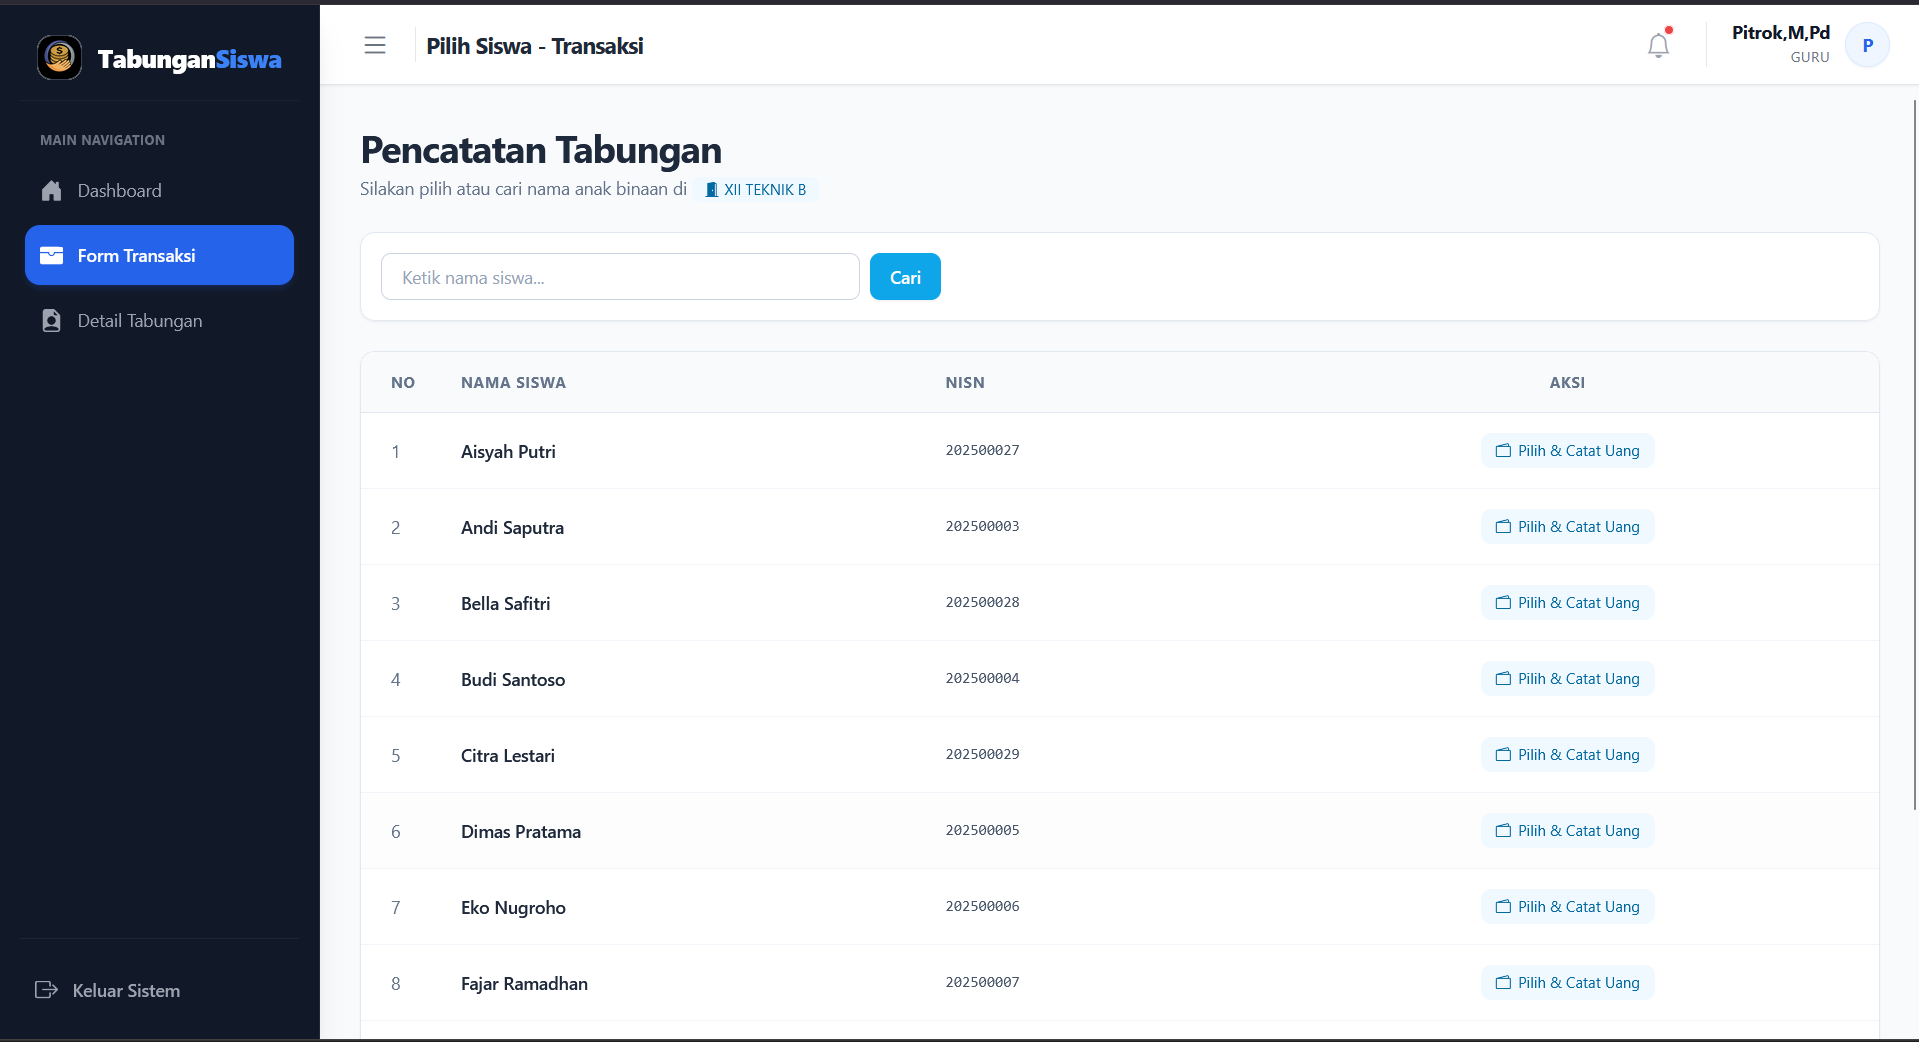
Task: Pilih & Catat Uang for Budi Santoso
Action: pyautogui.click(x=1567, y=679)
